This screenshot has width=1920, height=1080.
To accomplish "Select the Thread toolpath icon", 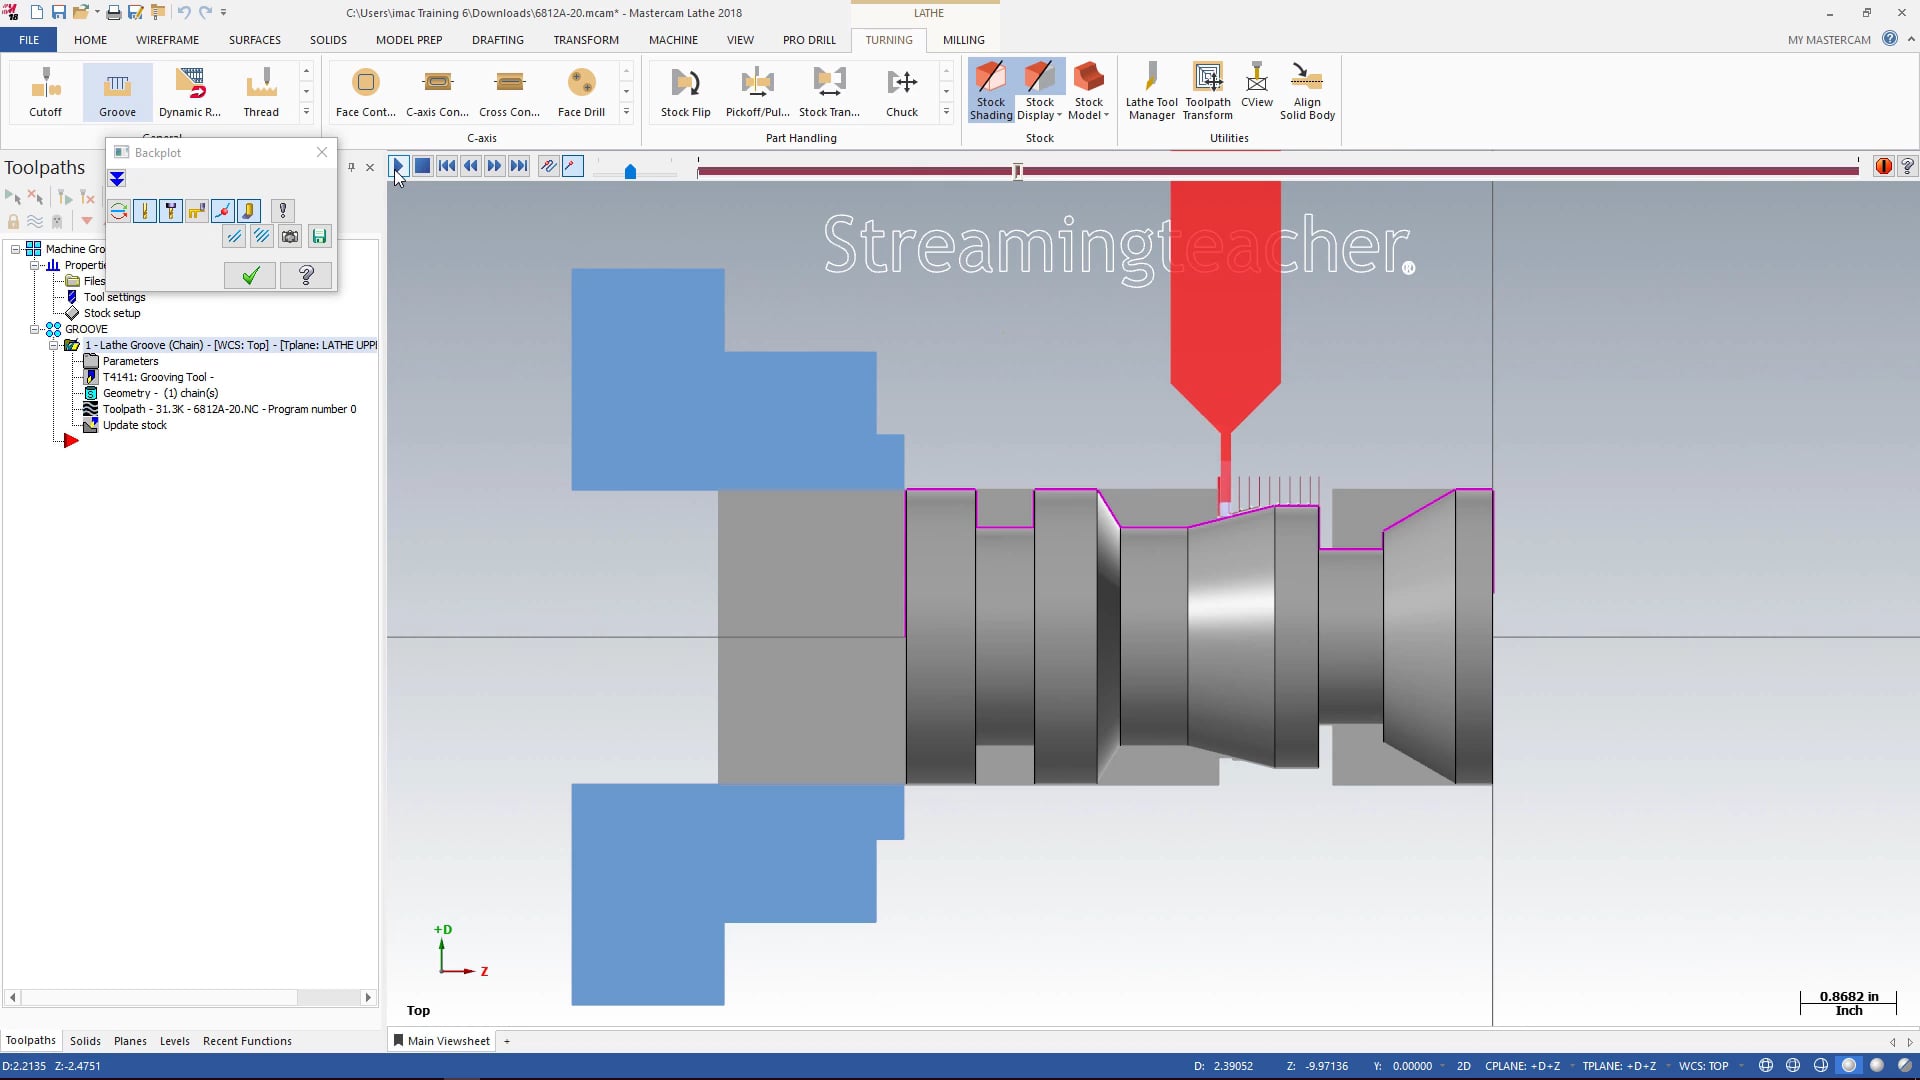I will (x=261, y=92).
